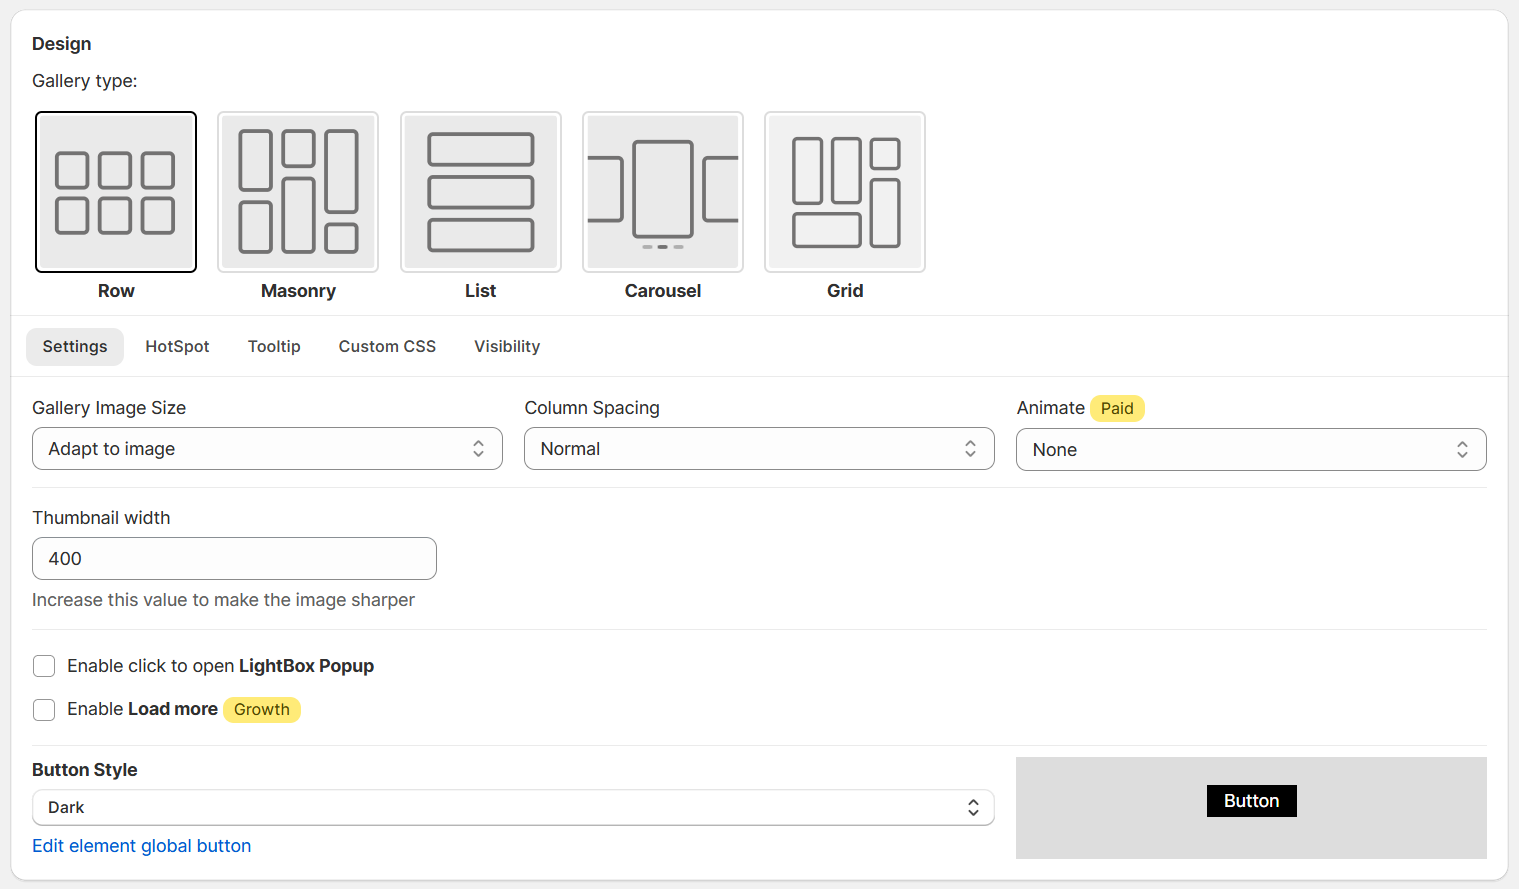
Task: Go to the Custom CSS tab
Action: pyautogui.click(x=387, y=347)
